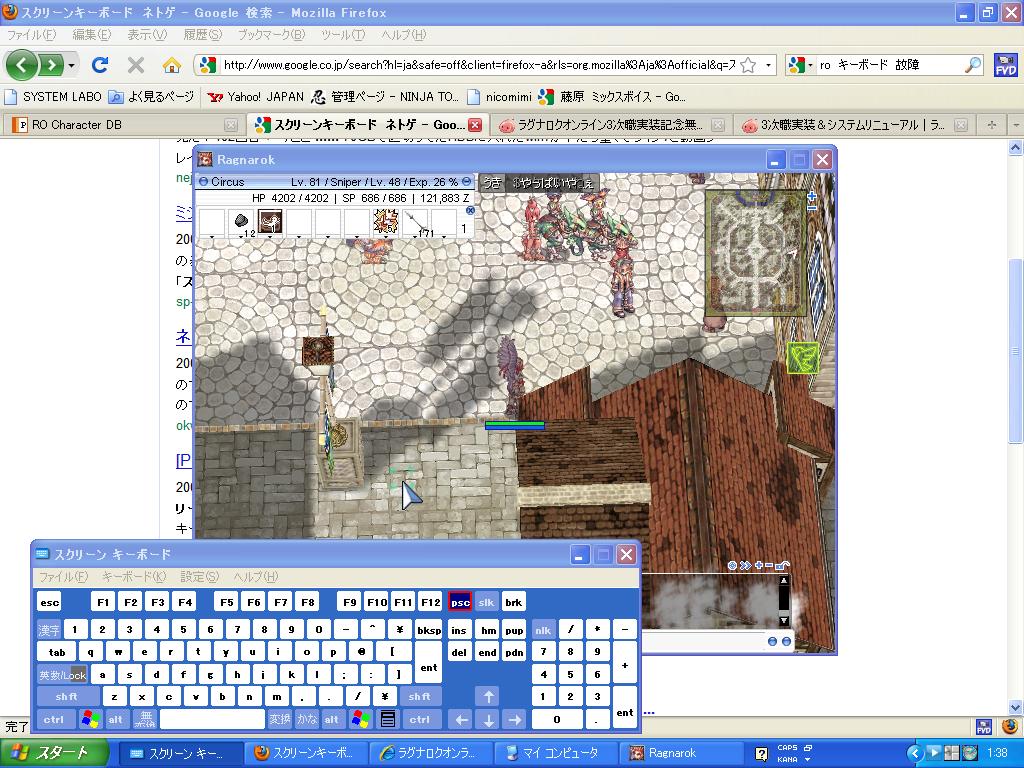Click the search magnifier icon in Firefox

(x=973, y=65)
